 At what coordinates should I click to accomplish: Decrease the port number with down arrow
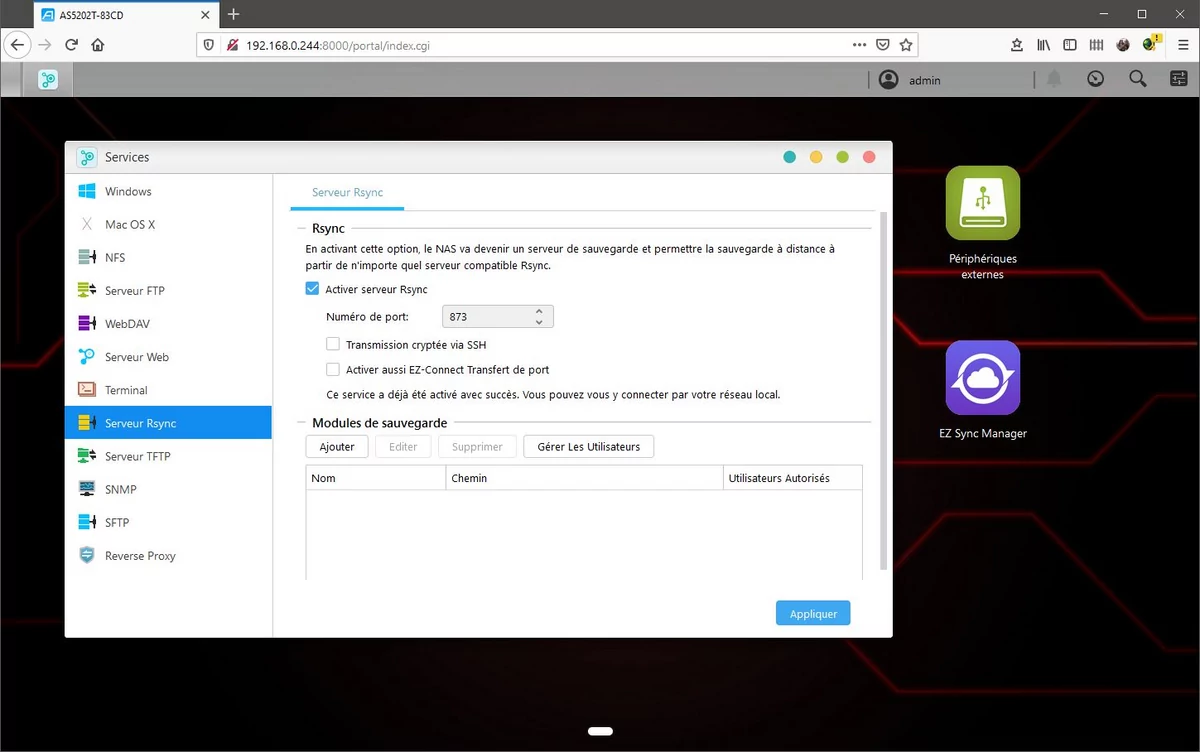click(x=539, y=322)
